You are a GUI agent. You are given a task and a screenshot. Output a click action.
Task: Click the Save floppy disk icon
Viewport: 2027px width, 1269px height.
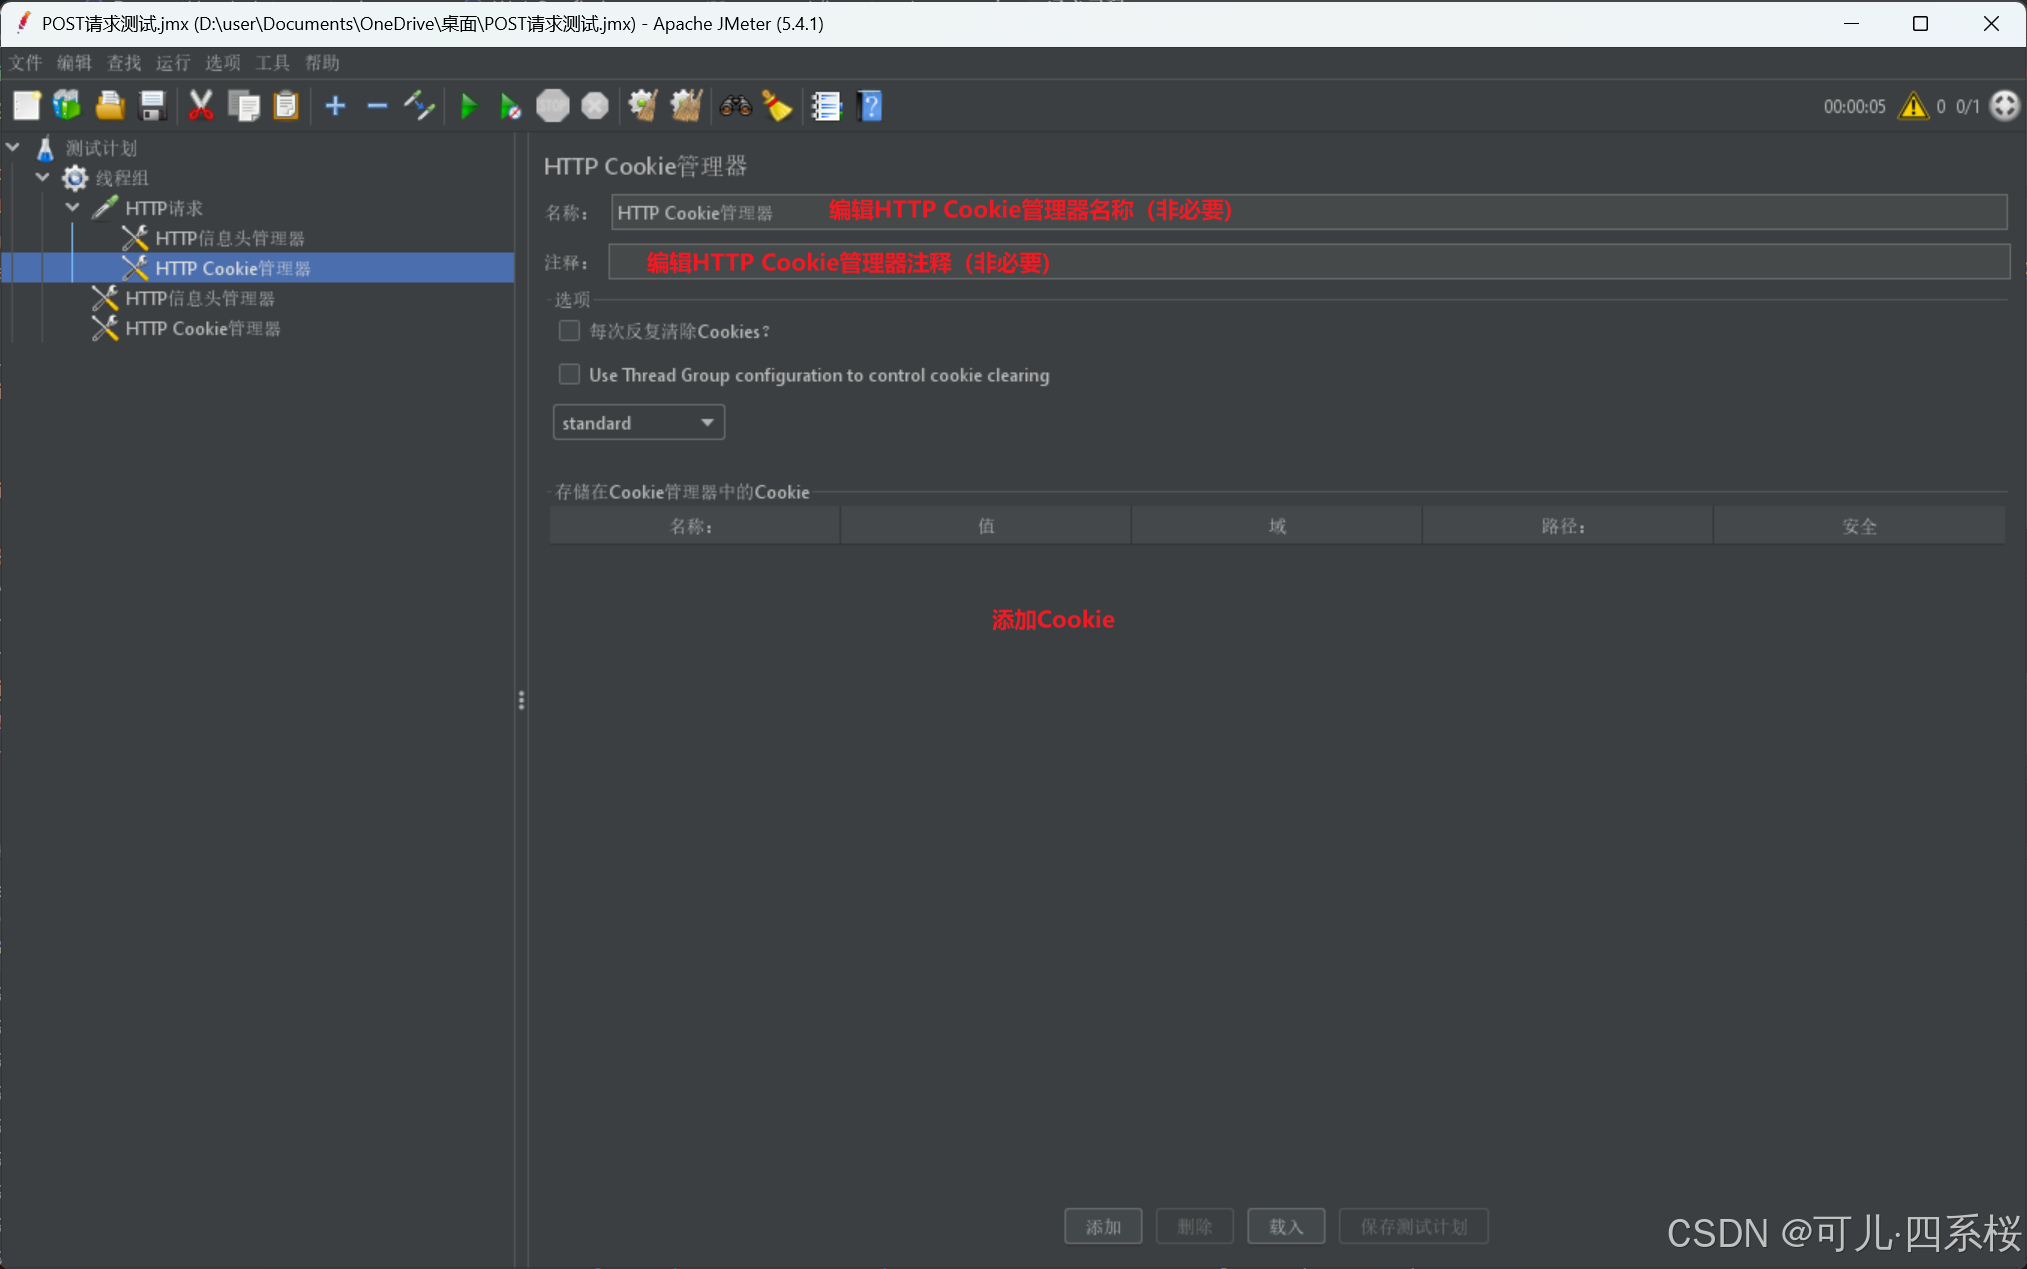click(x=152, y=106)
